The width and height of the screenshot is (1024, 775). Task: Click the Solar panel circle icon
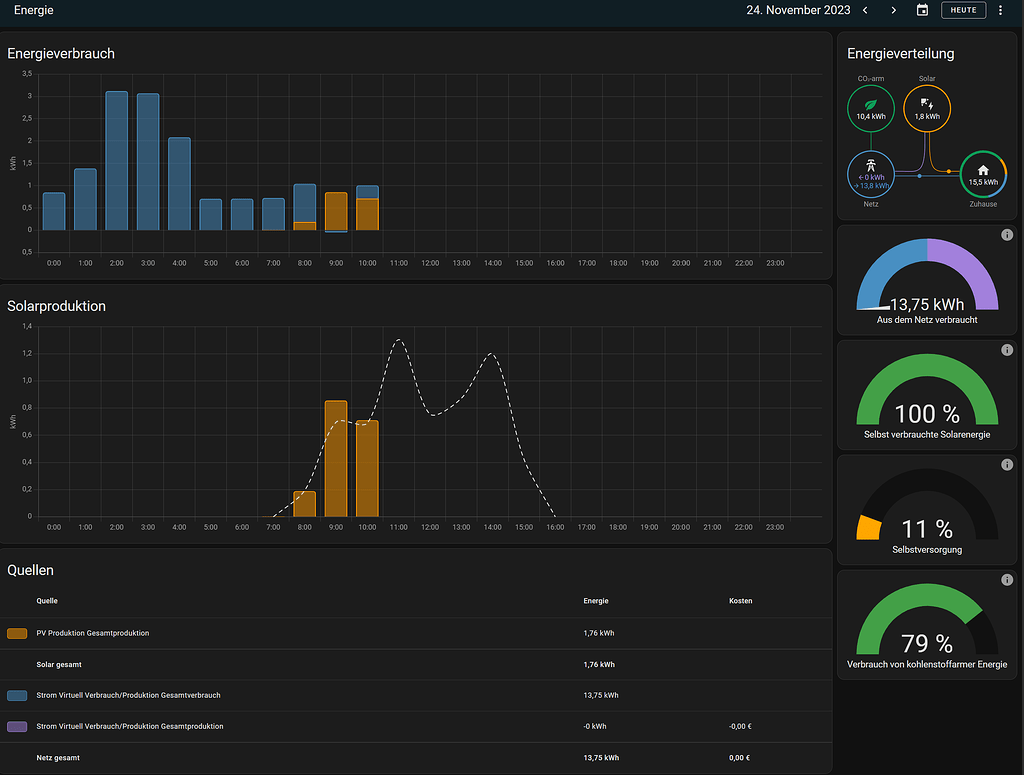point(927,108)
